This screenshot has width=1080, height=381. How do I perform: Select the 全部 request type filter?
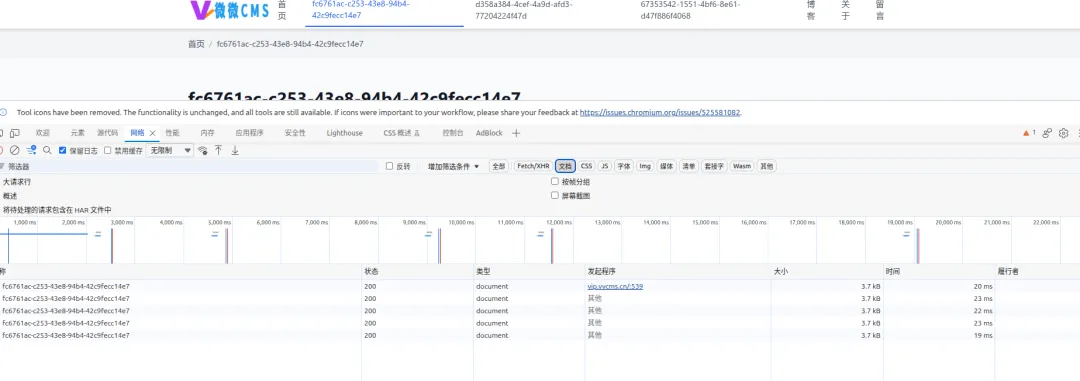499,166
